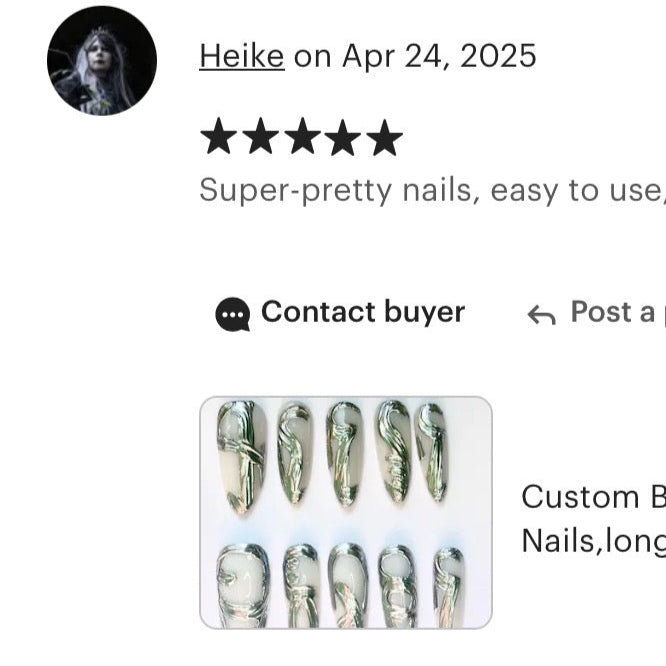The height and width of the screenshot is (666, 666).
Task: Click the last nail in the photo's lower row
Action: click(x=449, y=588)
